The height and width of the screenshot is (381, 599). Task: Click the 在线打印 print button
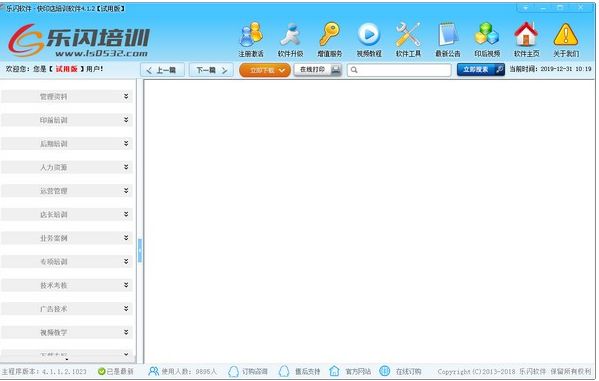pos(318,70)
